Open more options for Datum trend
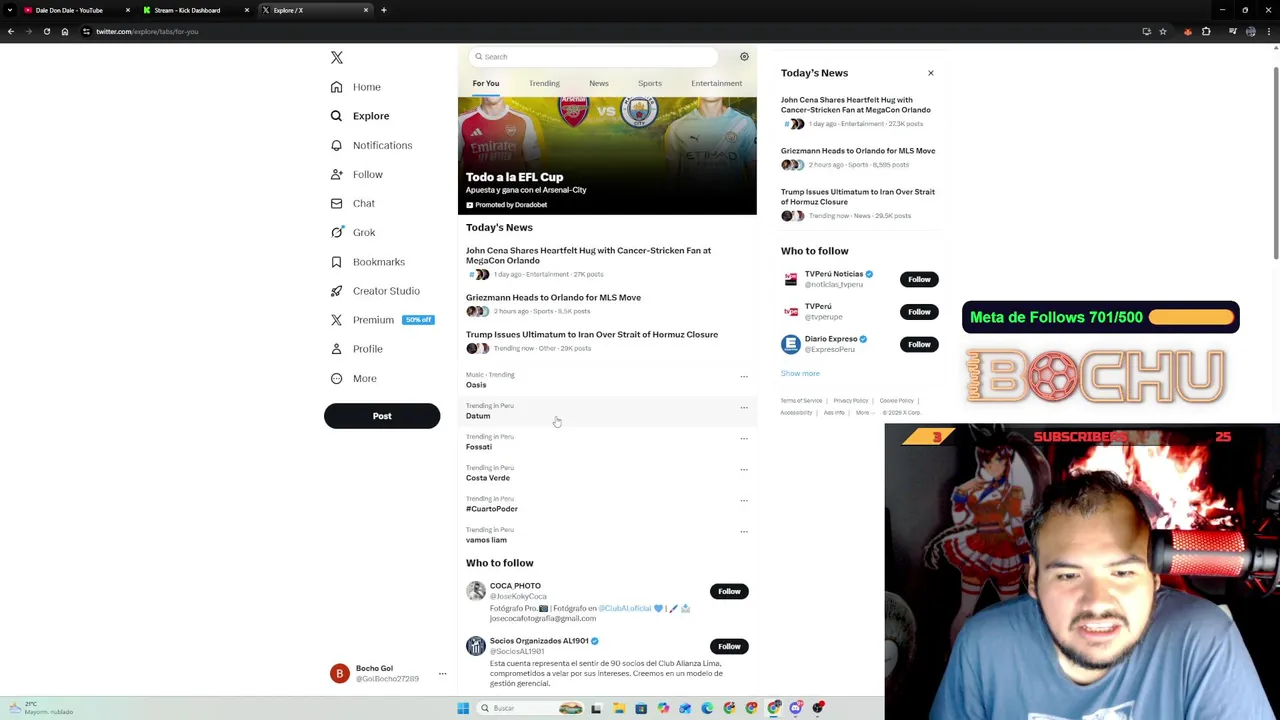Screen dimensions: 1280x720 [x=744, y=408]
